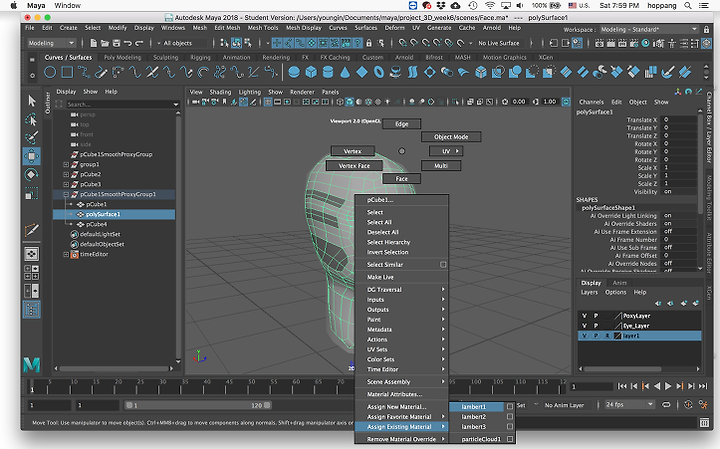The height and width of the screenshot is (449, 720).
Task: Create a NURBS cube from shelf
Action: coord(311,72)
